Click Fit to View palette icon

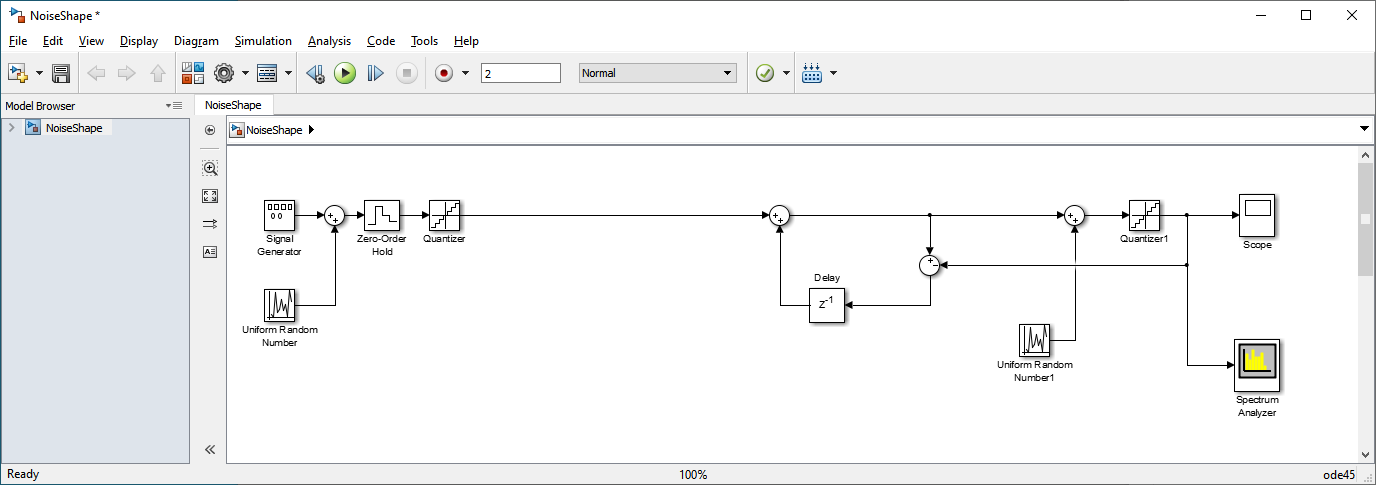click(x=210, y=196)
